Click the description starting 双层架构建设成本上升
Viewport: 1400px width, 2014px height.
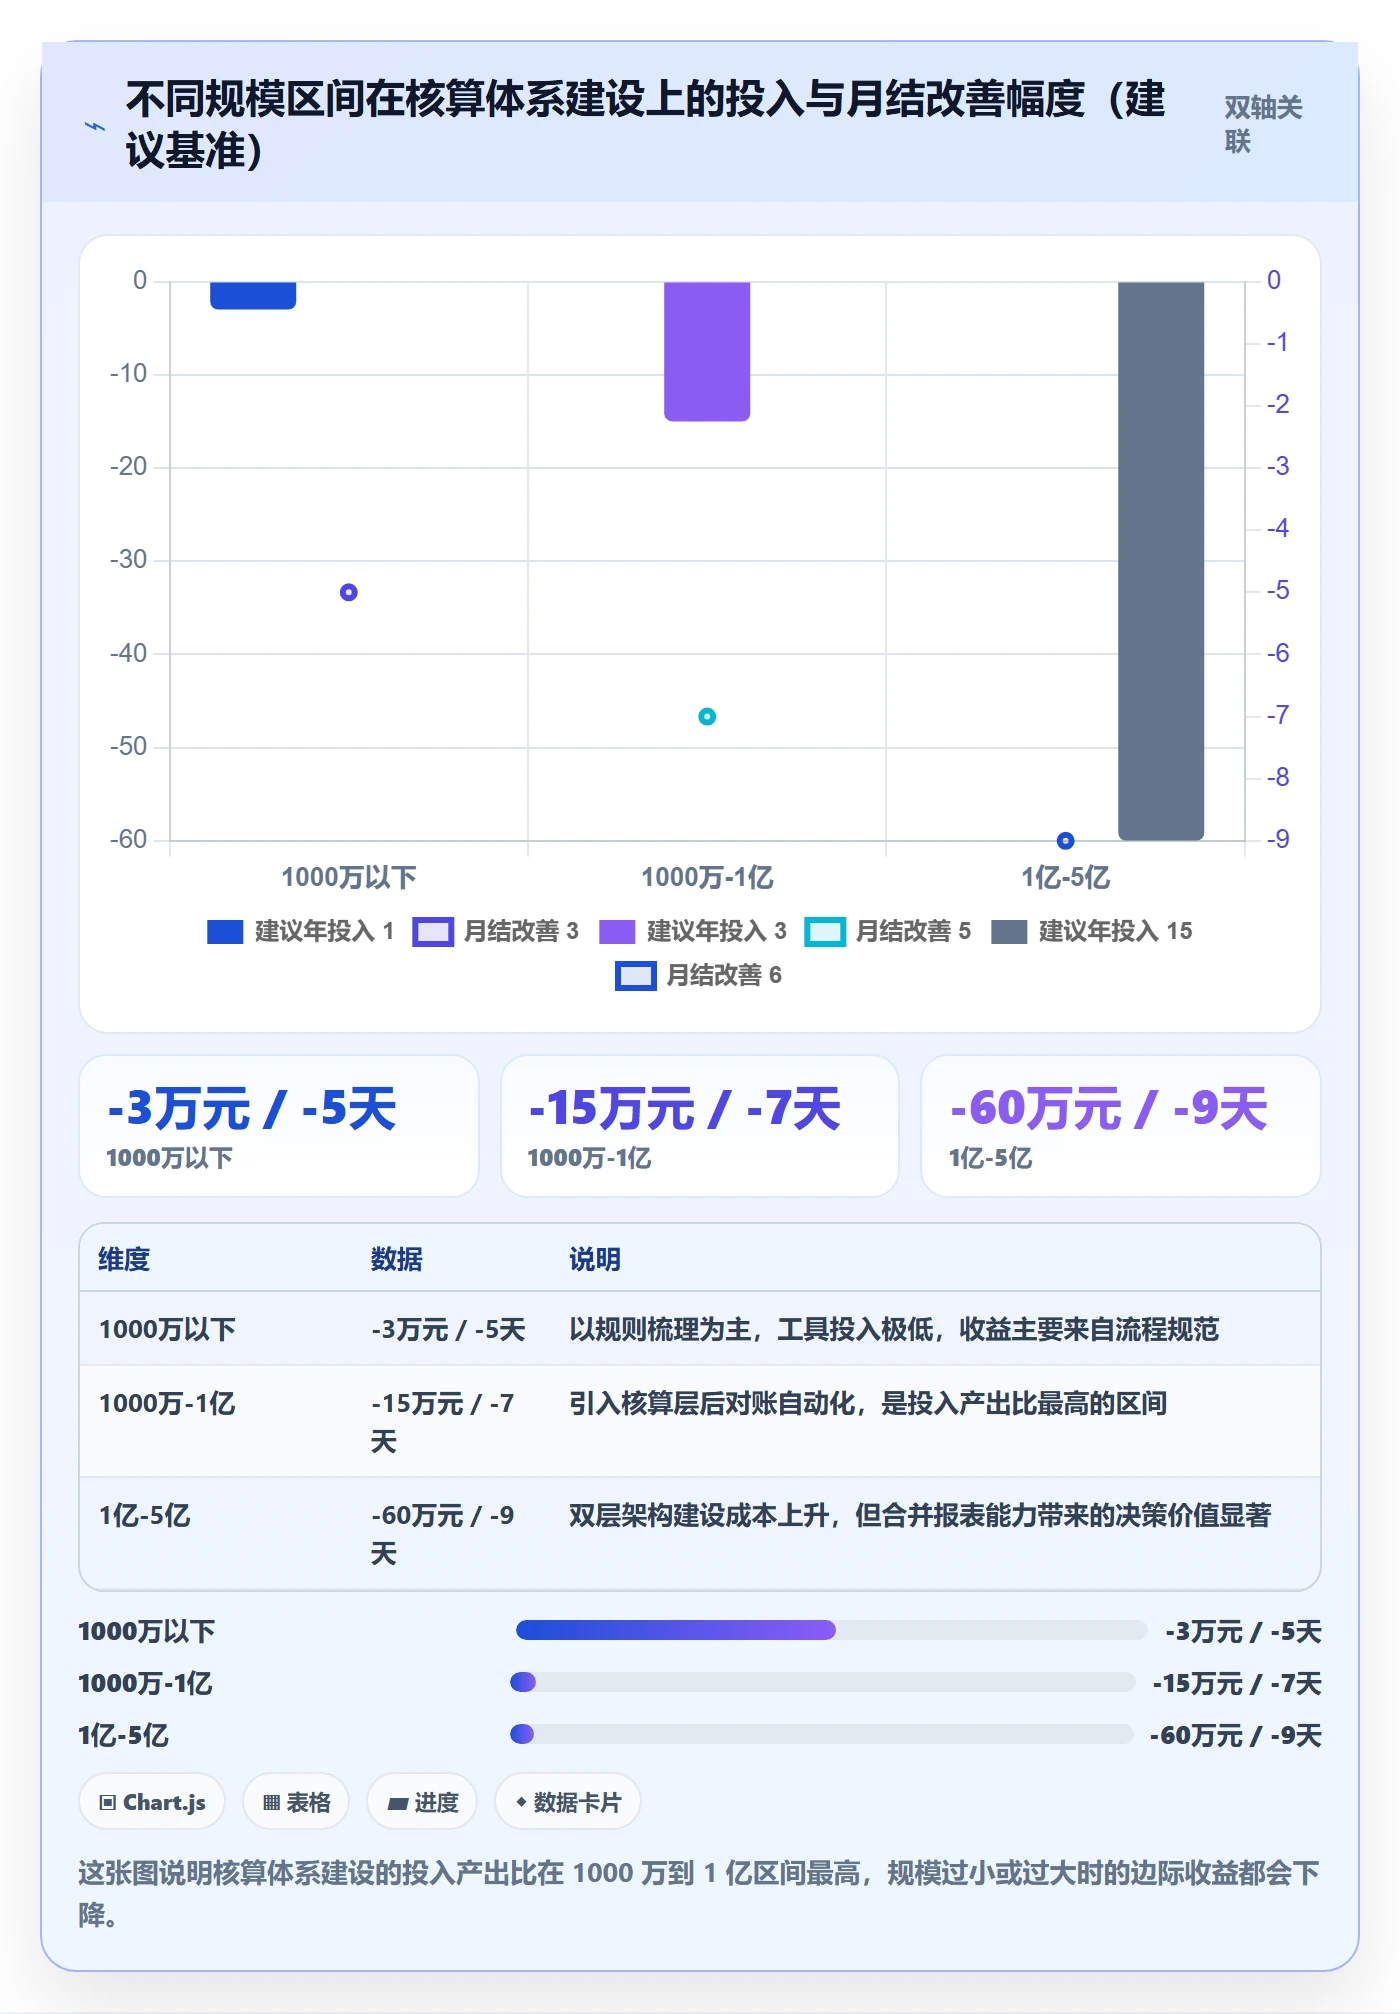click(x=920, y=1515)
